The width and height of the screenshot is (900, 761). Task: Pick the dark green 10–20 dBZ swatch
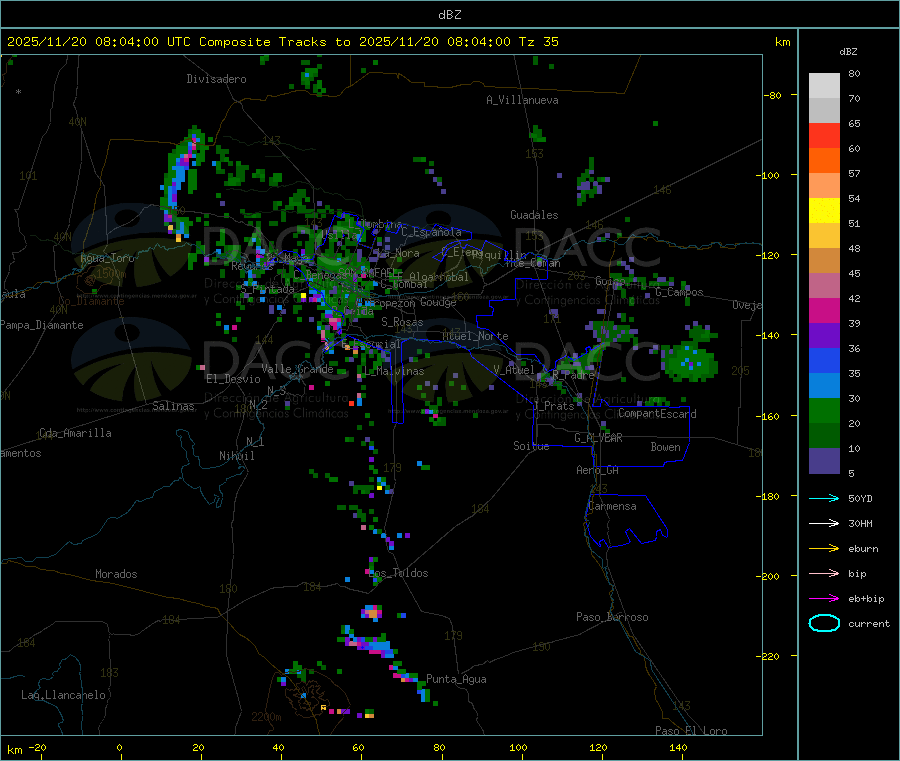tap(824, 436)
